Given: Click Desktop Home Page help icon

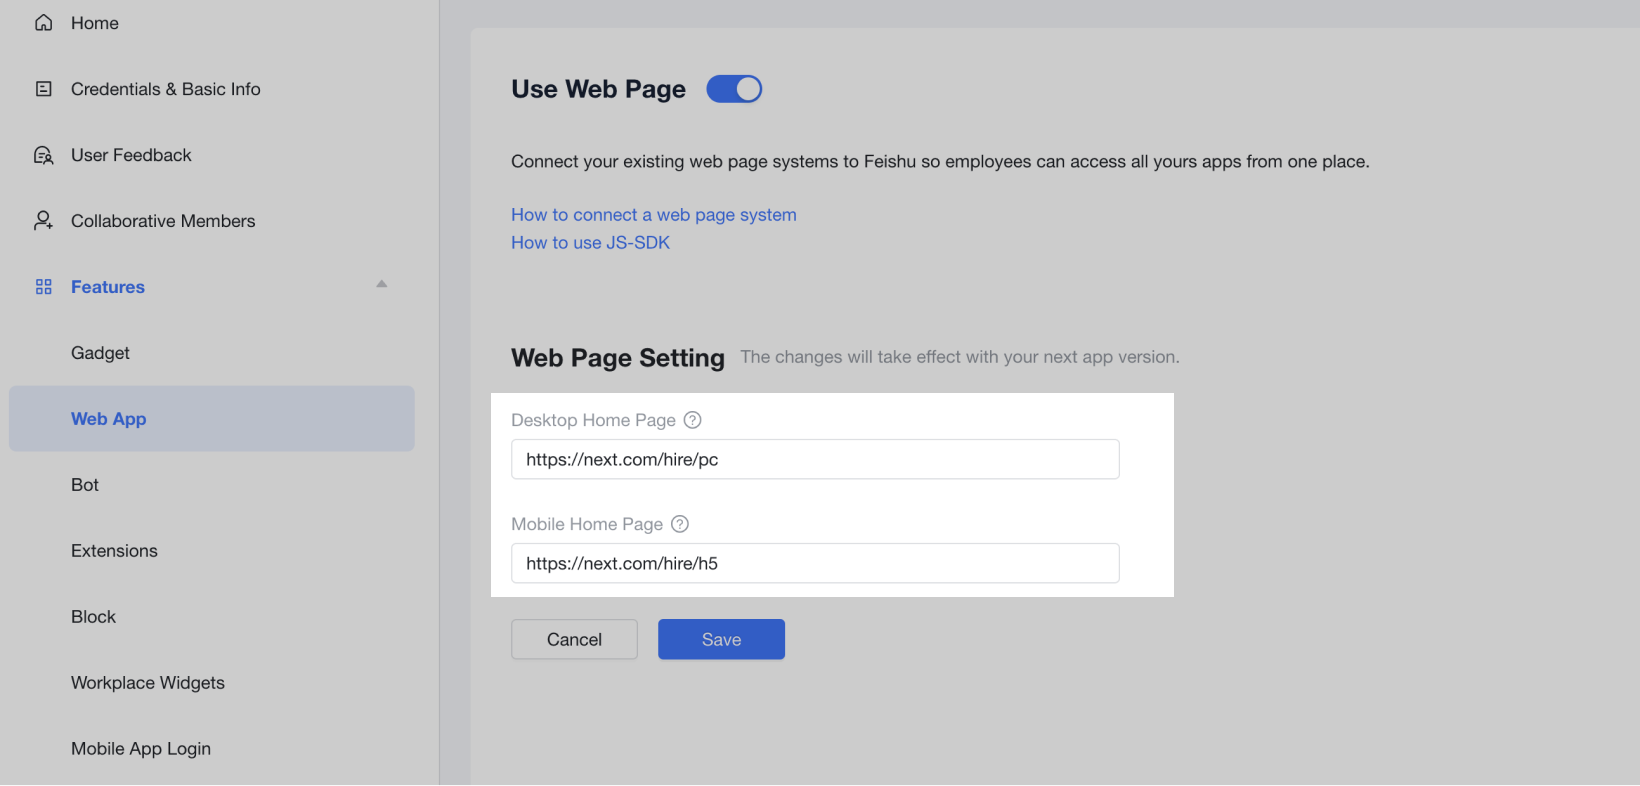Looking at the screenshot, I should [692, 420].
